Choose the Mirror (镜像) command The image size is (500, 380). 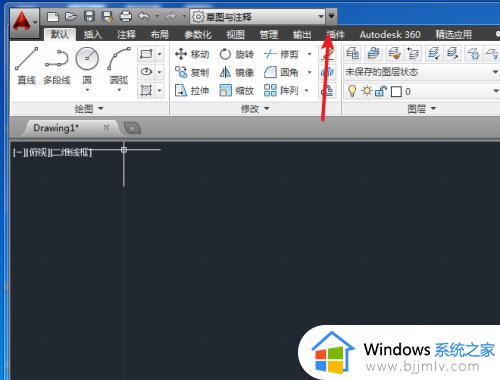pyautogui.click(x=237, y=72)
